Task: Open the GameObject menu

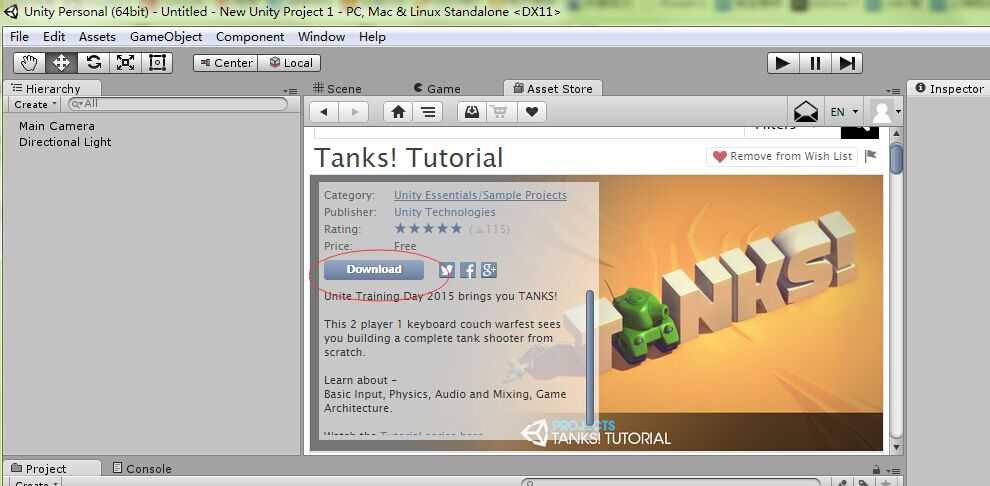Action: pyautogui.click(x=166, y=37)
